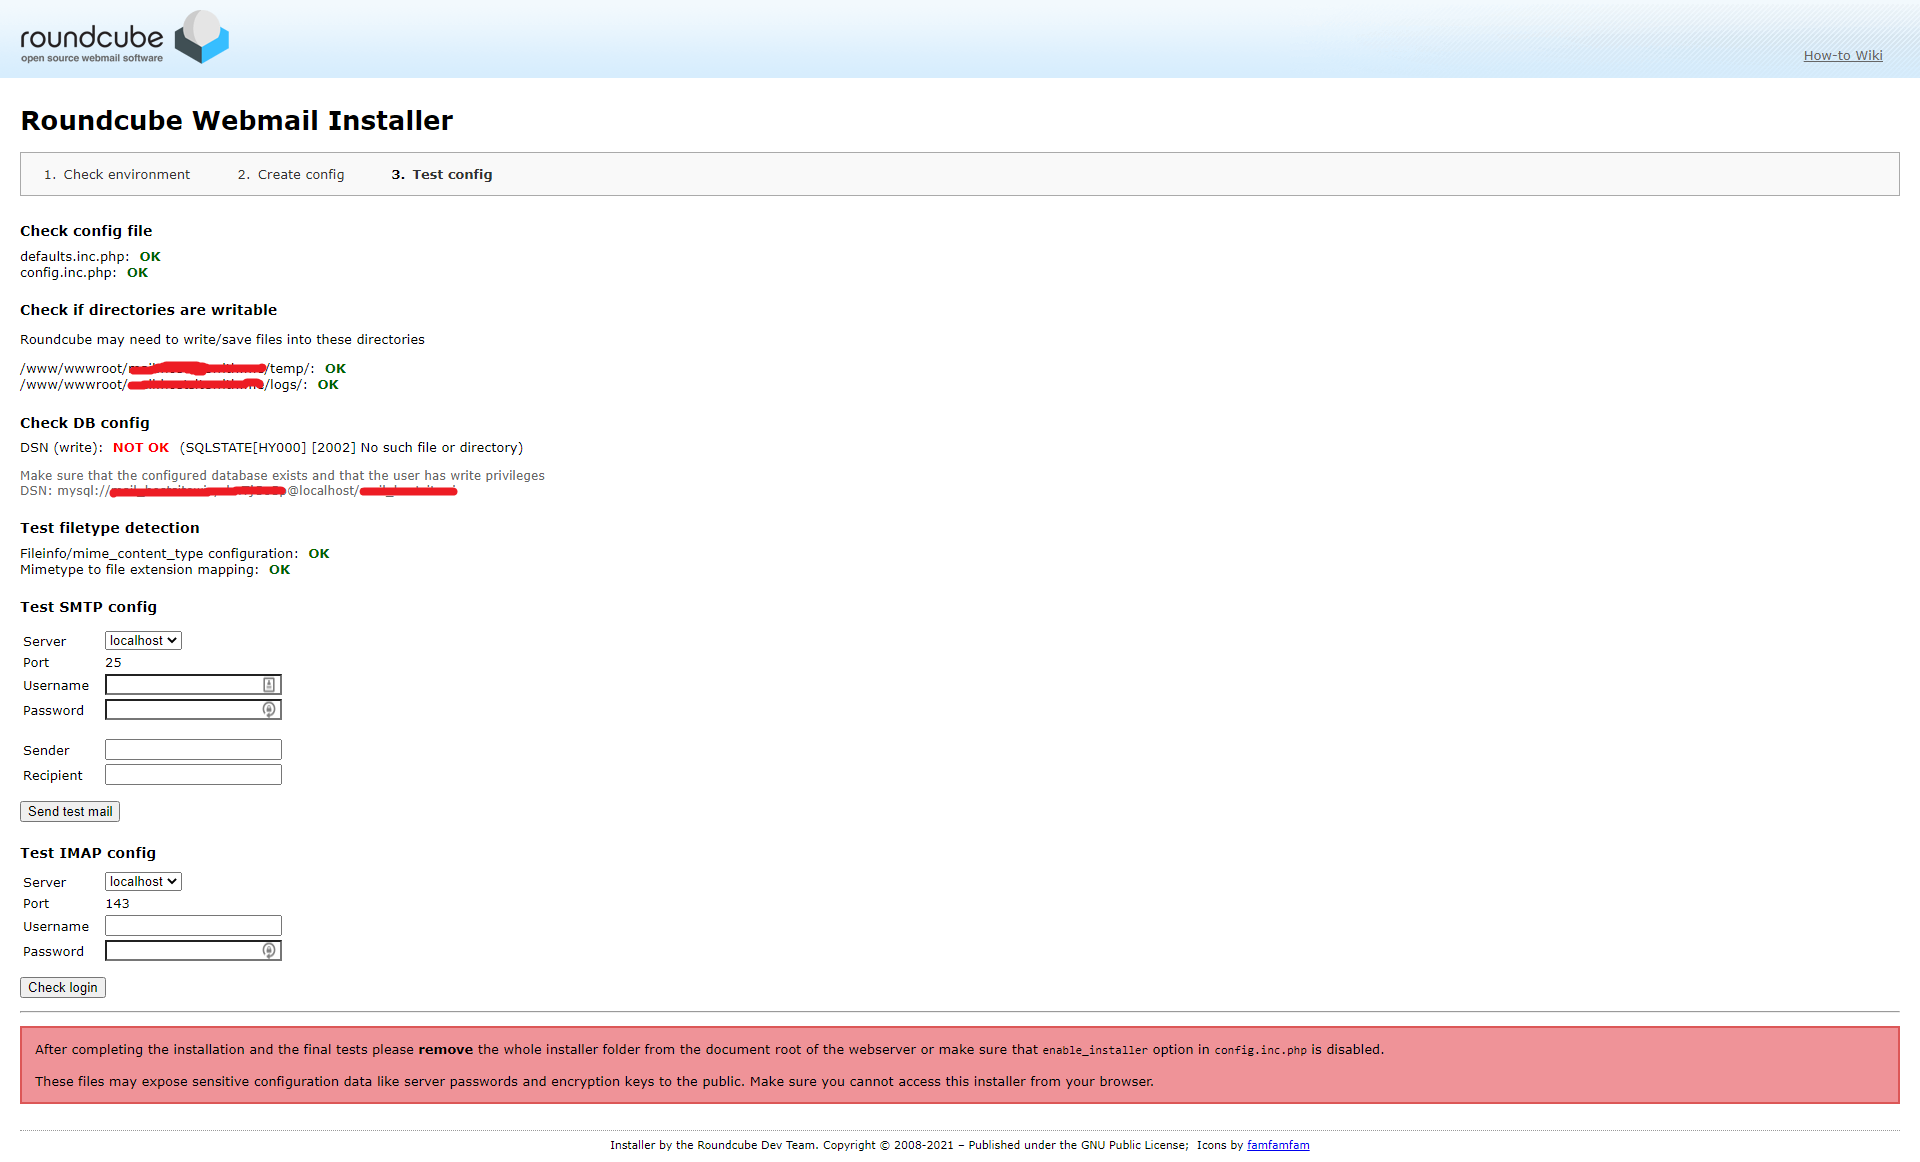Image resolution: width=1920 pixels, height=1162 pixels.
Task: Focus the SMTP Password field
Action: (x=182, y=710)
